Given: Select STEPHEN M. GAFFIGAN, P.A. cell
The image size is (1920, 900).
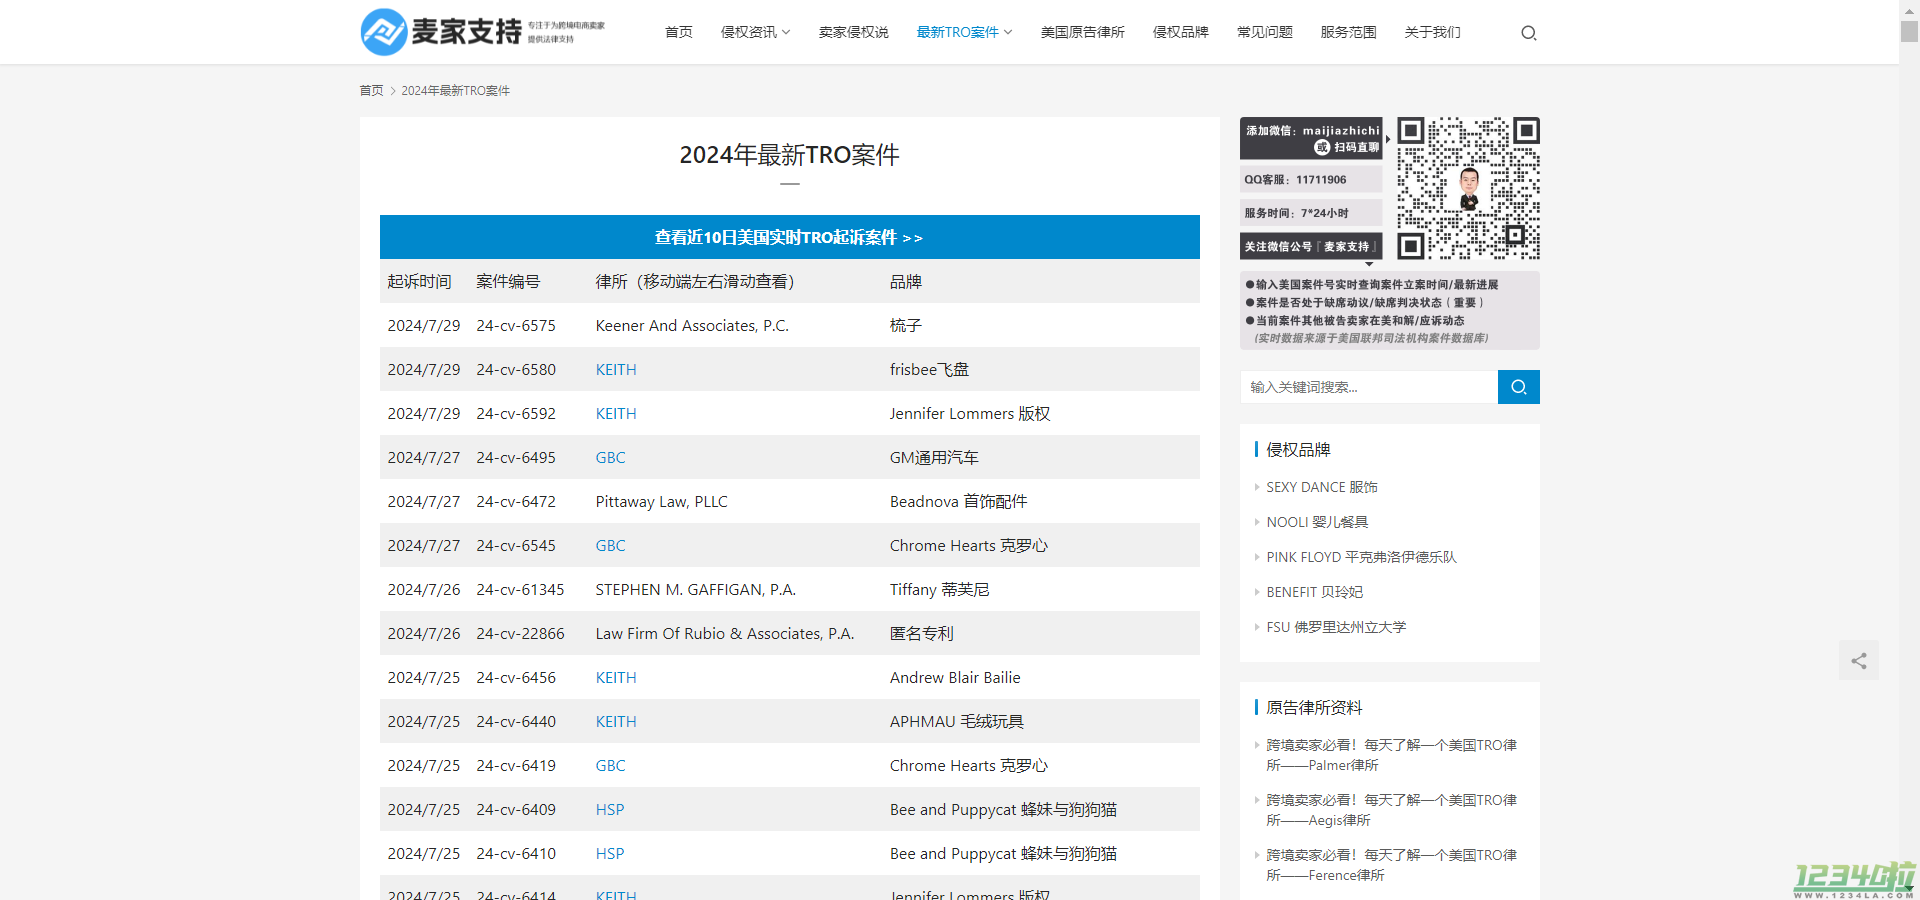Looking at the screenshot, I should coord(696,589).
